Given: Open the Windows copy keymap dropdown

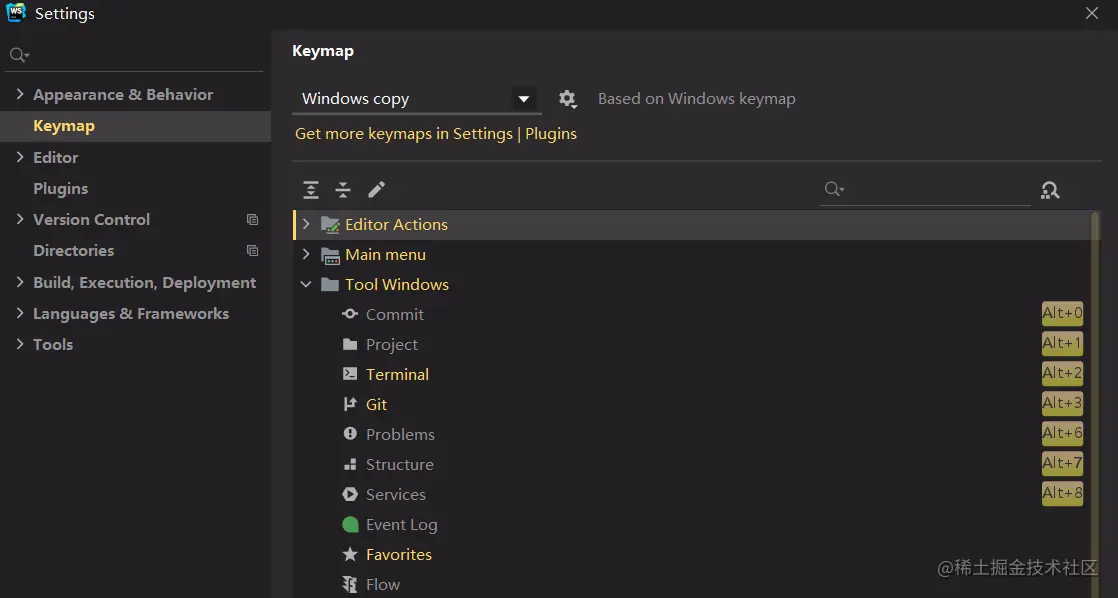Looking at the screenshot, I should [523, 99].
